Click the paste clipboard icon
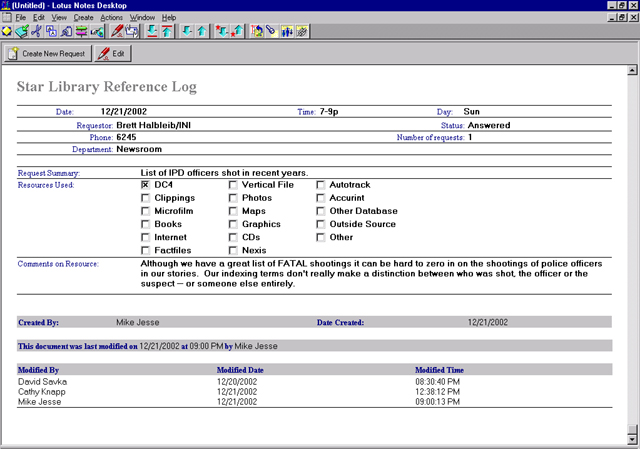 [x=66, y=31]
